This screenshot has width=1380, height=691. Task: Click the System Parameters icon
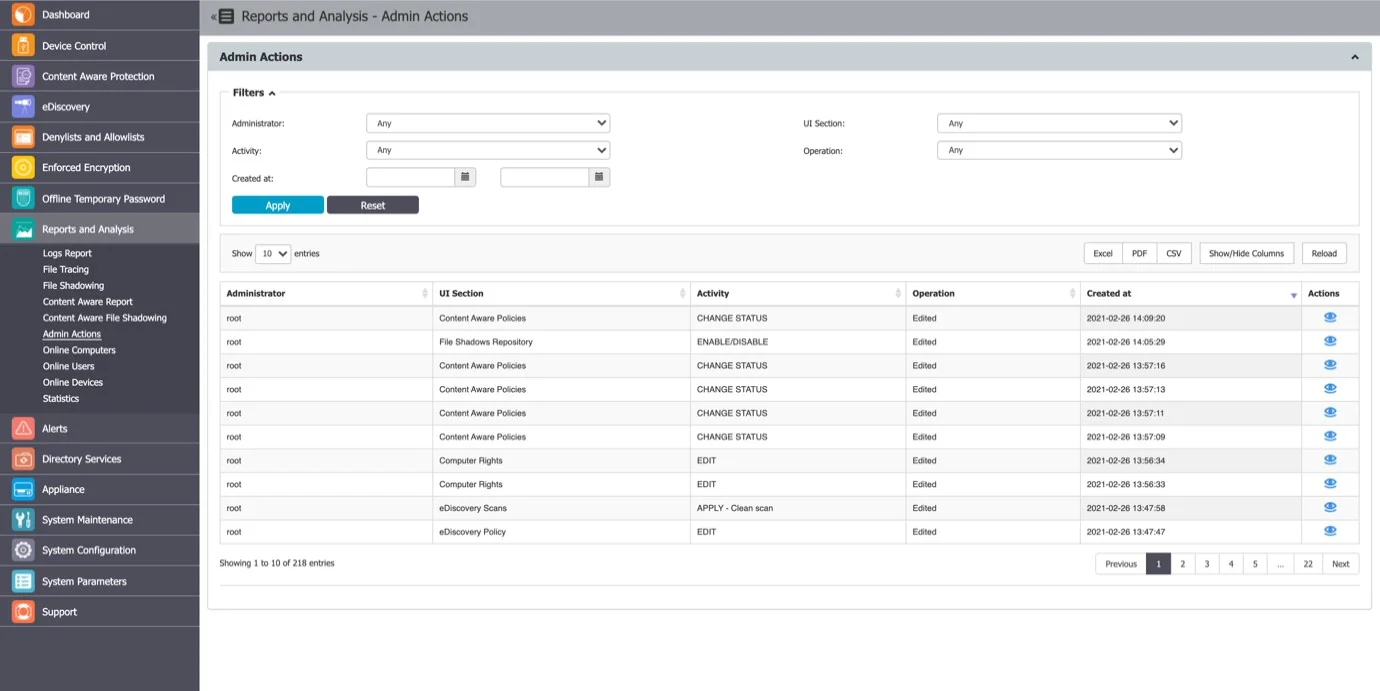(x=23, y=581)
